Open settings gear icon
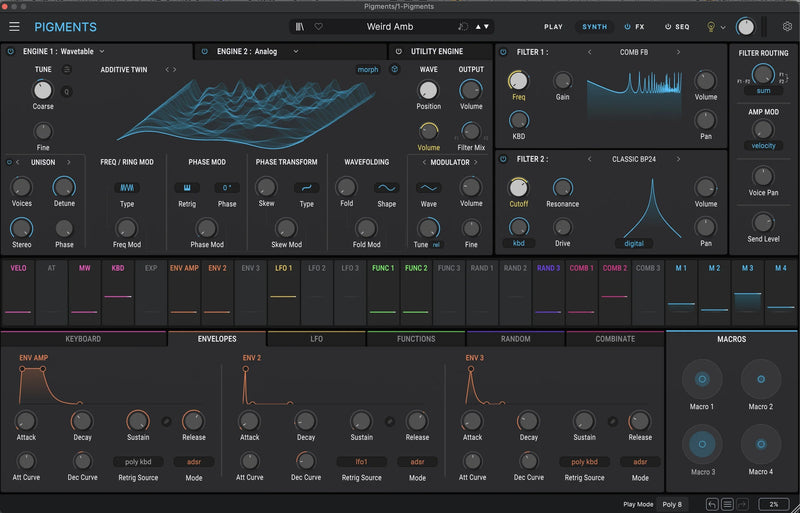Viewport: 800px width, 513px height. (x=787, y=27)
